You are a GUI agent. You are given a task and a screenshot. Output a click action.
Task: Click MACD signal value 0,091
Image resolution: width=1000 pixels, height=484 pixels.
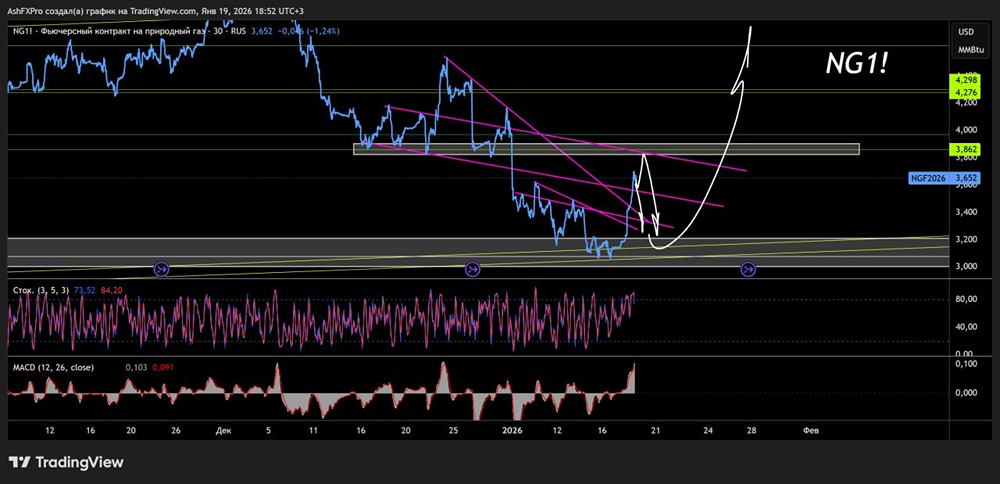click(162, 367)
